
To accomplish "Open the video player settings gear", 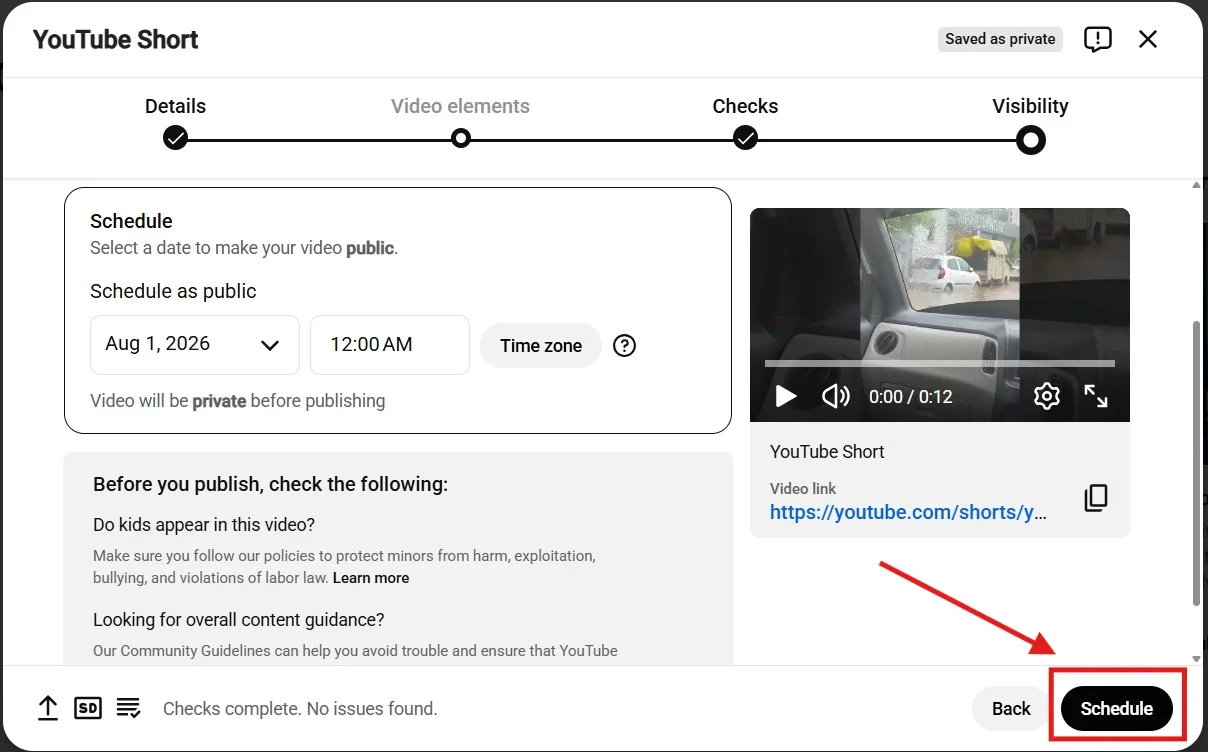I will [1046, 396].
